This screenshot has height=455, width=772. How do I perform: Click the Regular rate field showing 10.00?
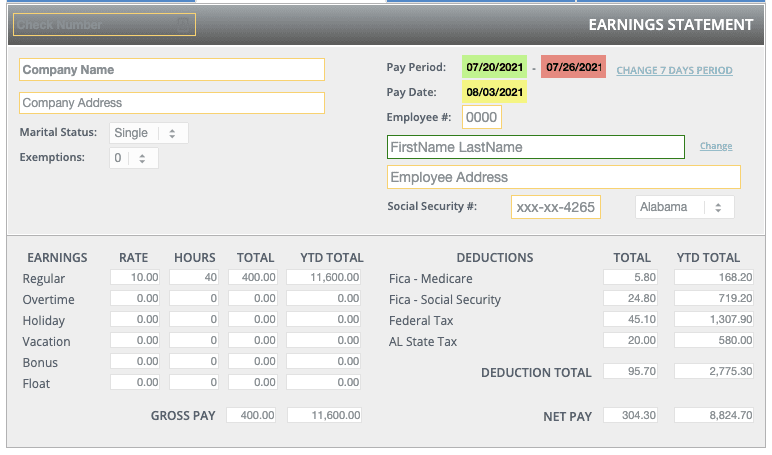[x=135, y=277]
